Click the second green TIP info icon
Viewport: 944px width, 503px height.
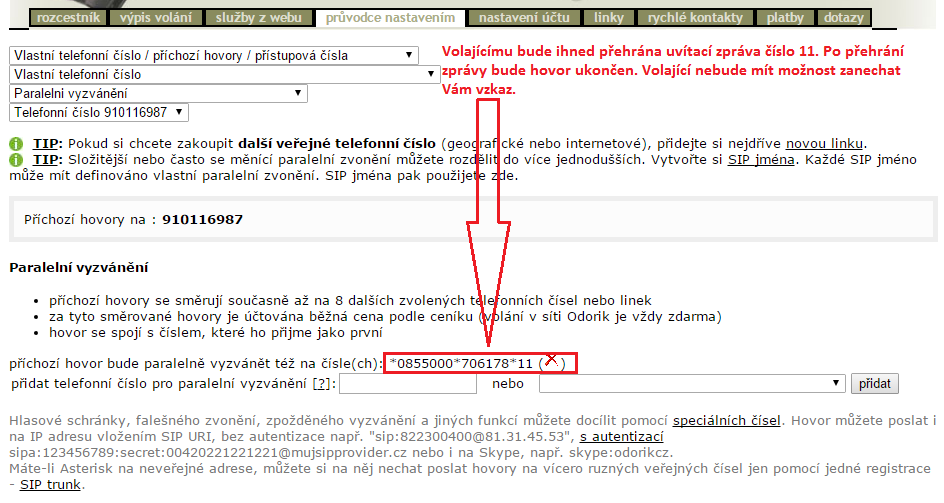15,160
